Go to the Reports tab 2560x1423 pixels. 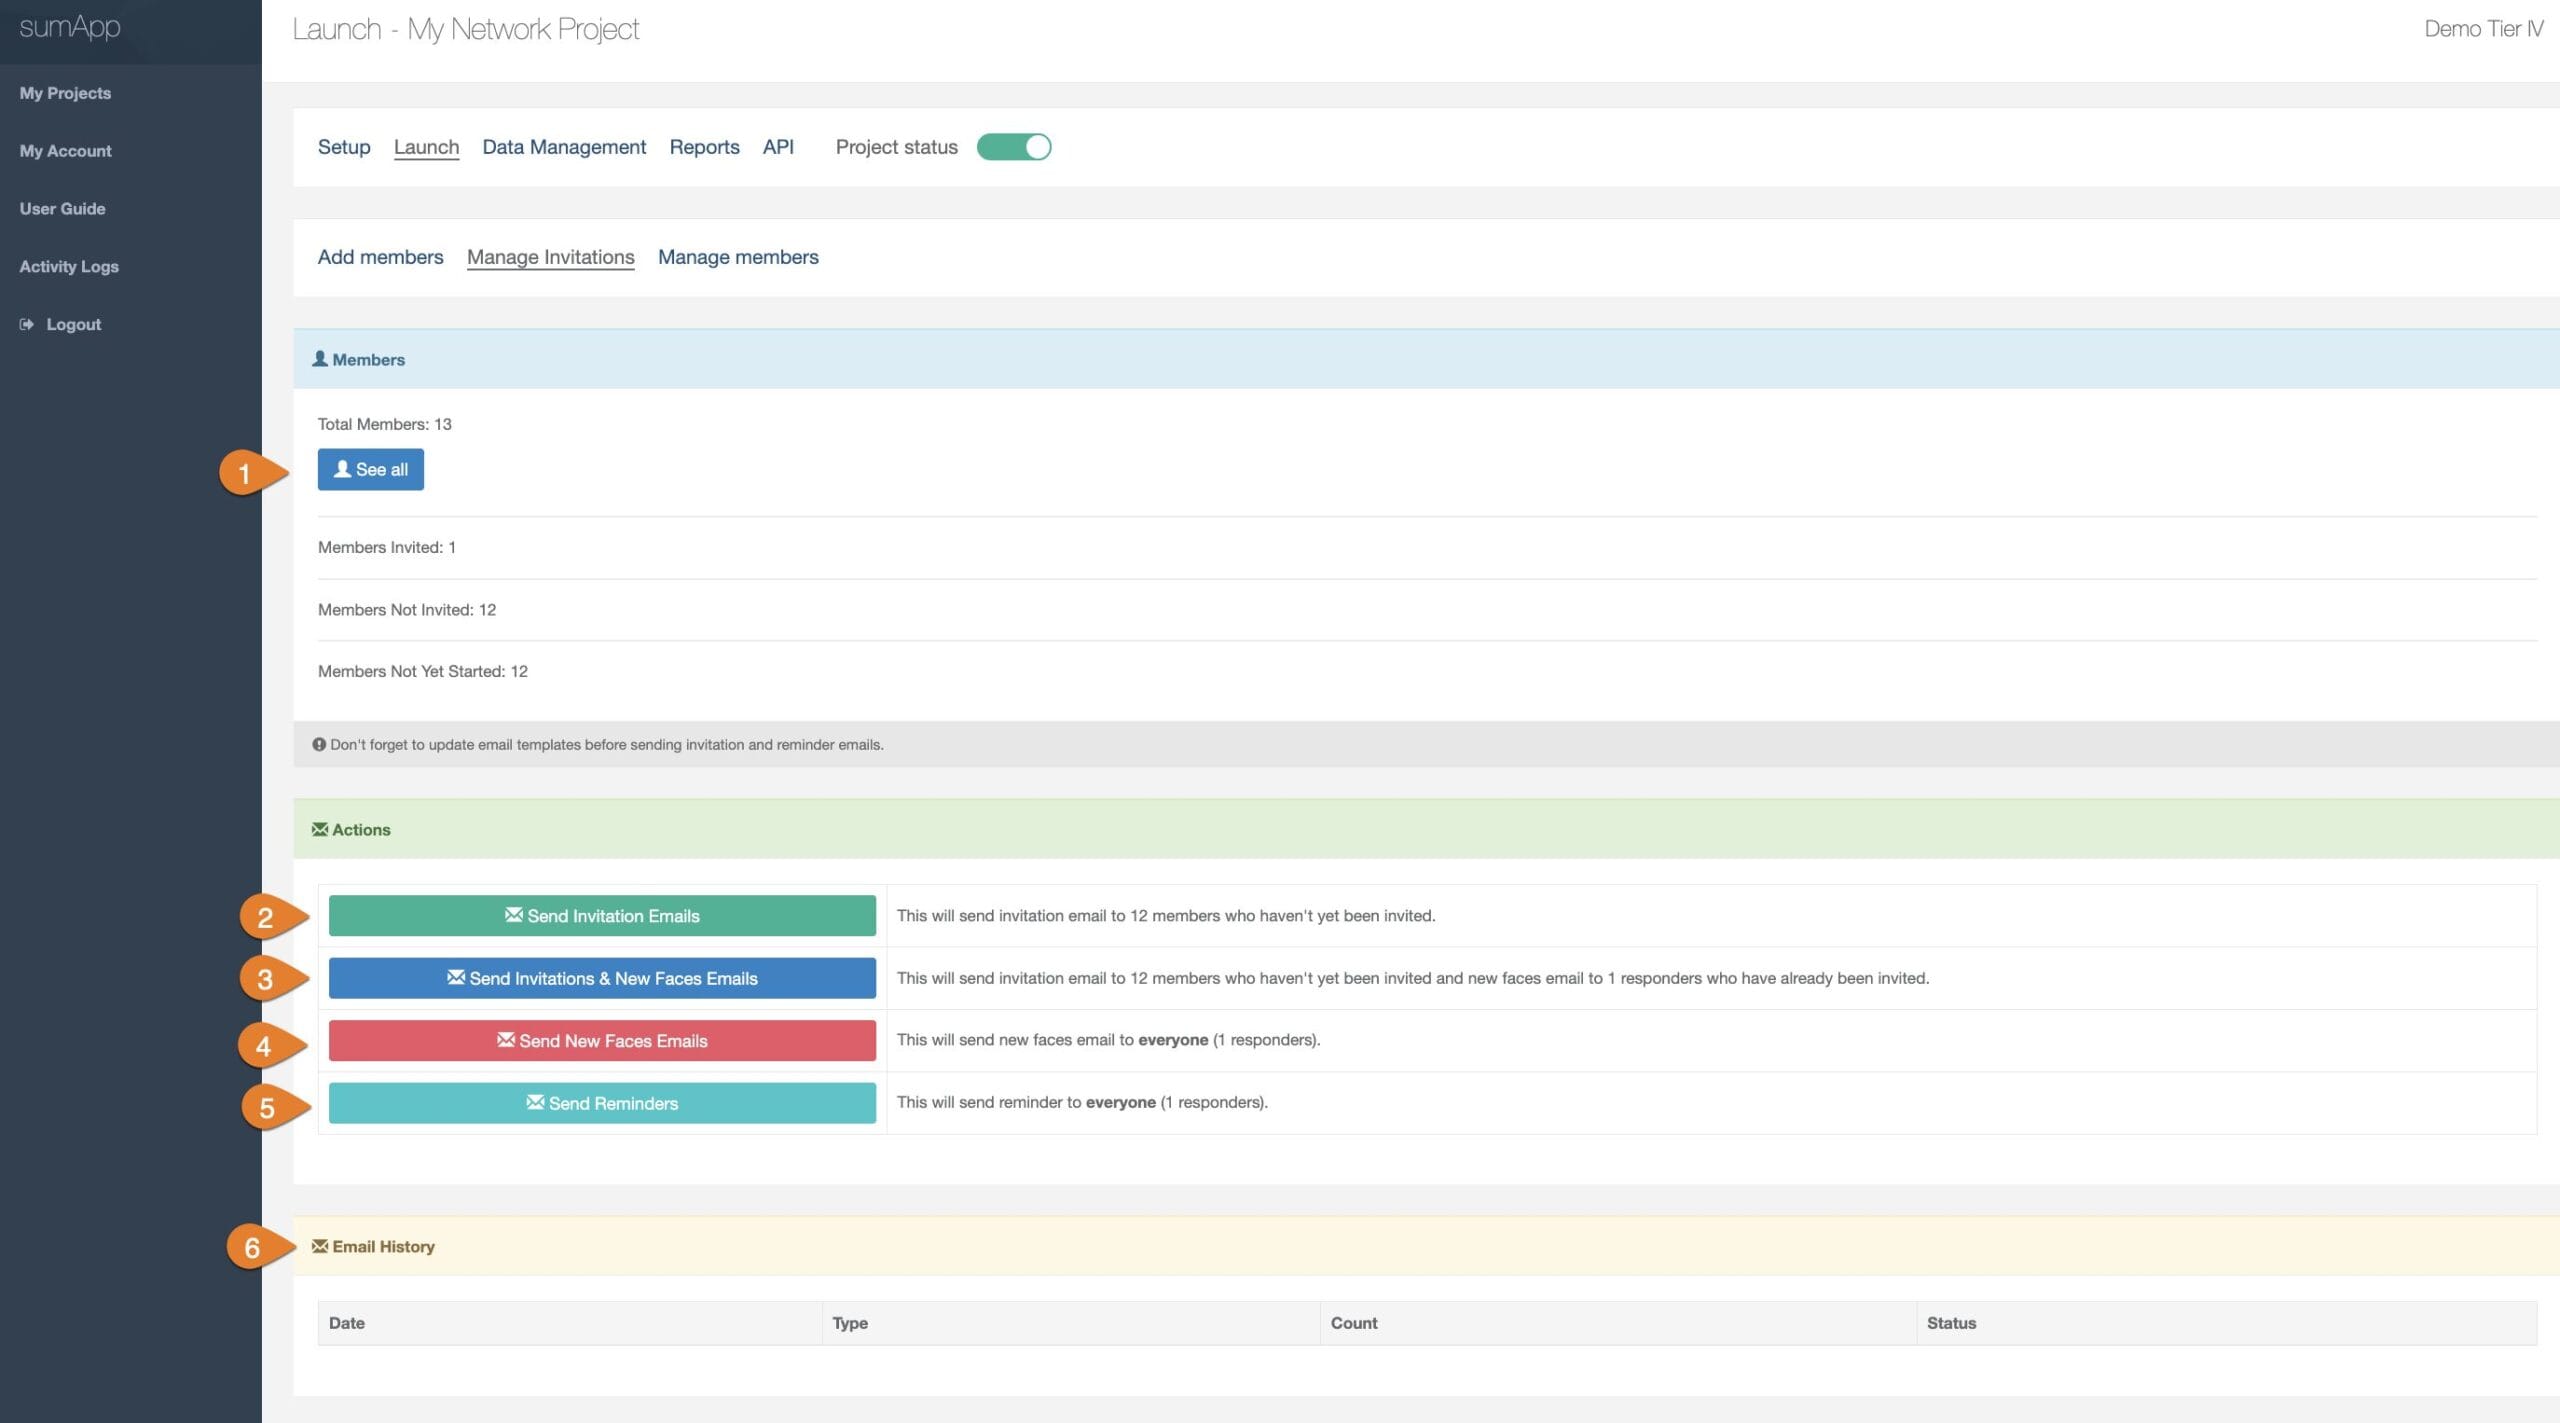tap(704, 147)
